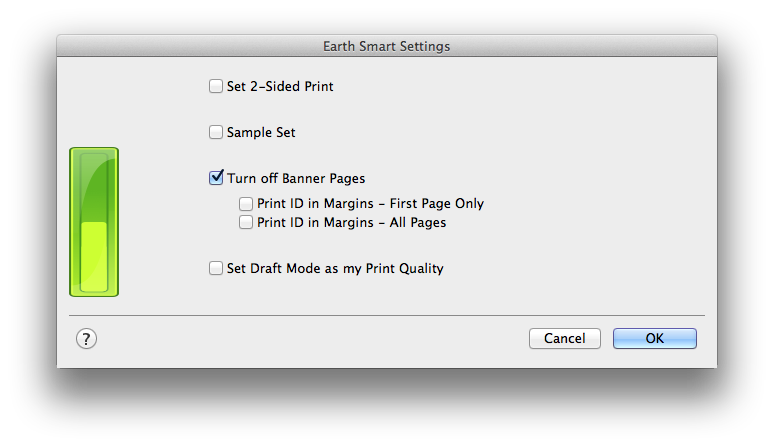Click the green Earth Smart meter graphic

point(94,222)
